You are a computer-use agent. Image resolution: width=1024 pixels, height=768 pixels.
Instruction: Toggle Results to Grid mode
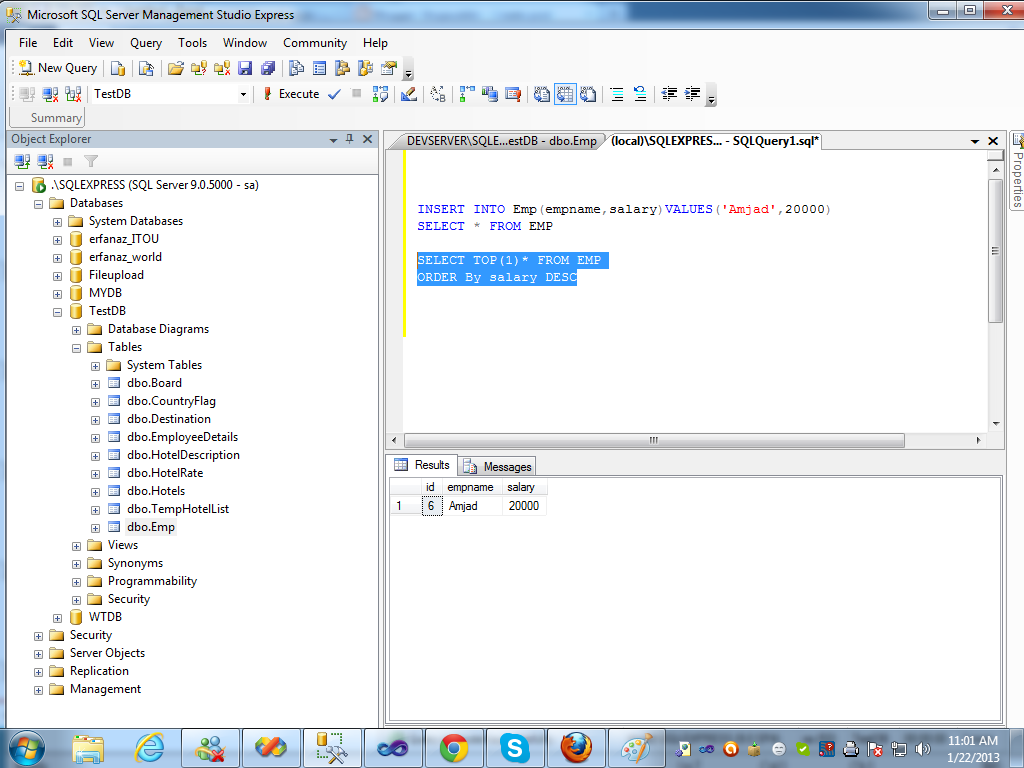(x=565, y=94)
